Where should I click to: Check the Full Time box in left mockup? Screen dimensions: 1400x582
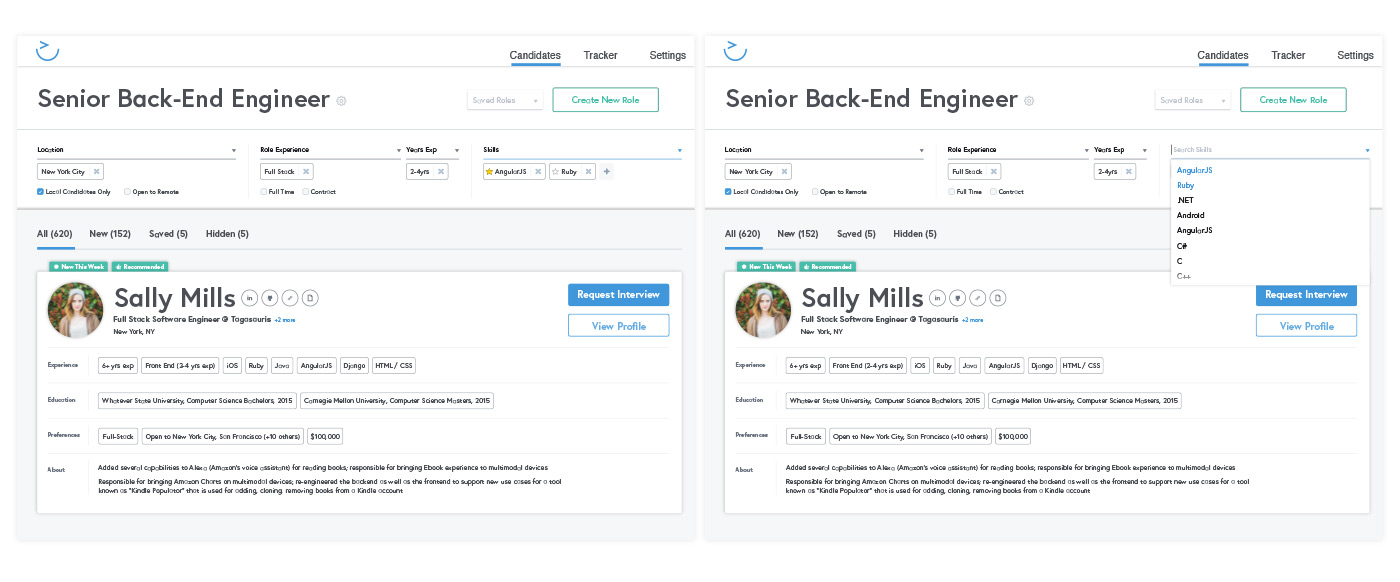[264, 191]
